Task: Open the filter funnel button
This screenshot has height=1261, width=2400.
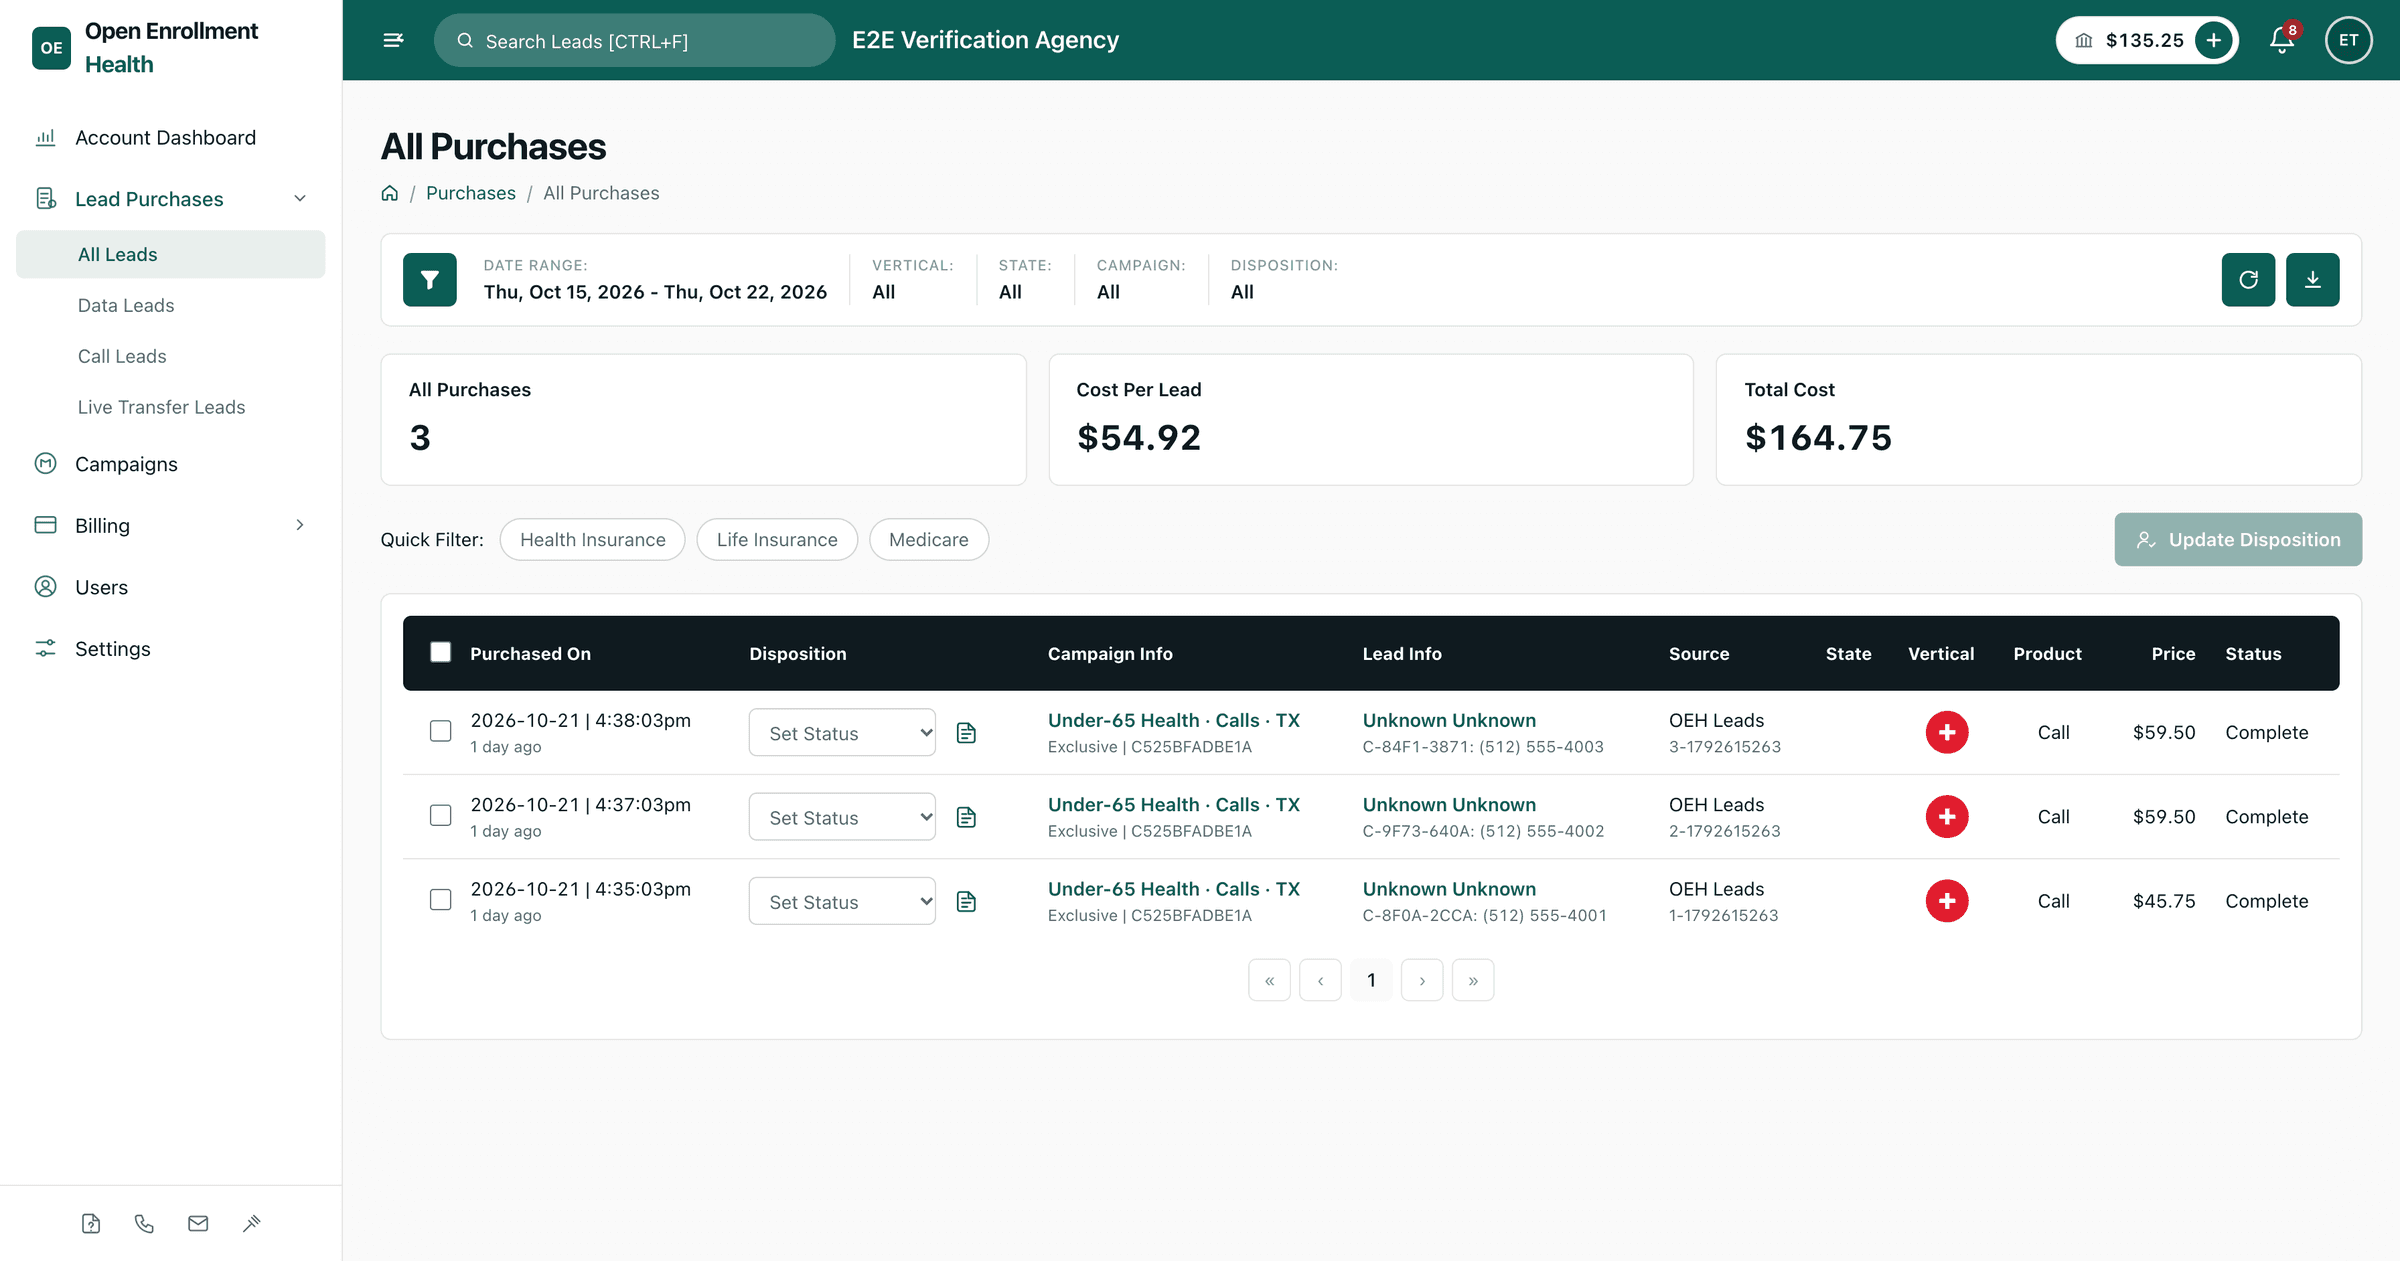Action: (430, 280)
